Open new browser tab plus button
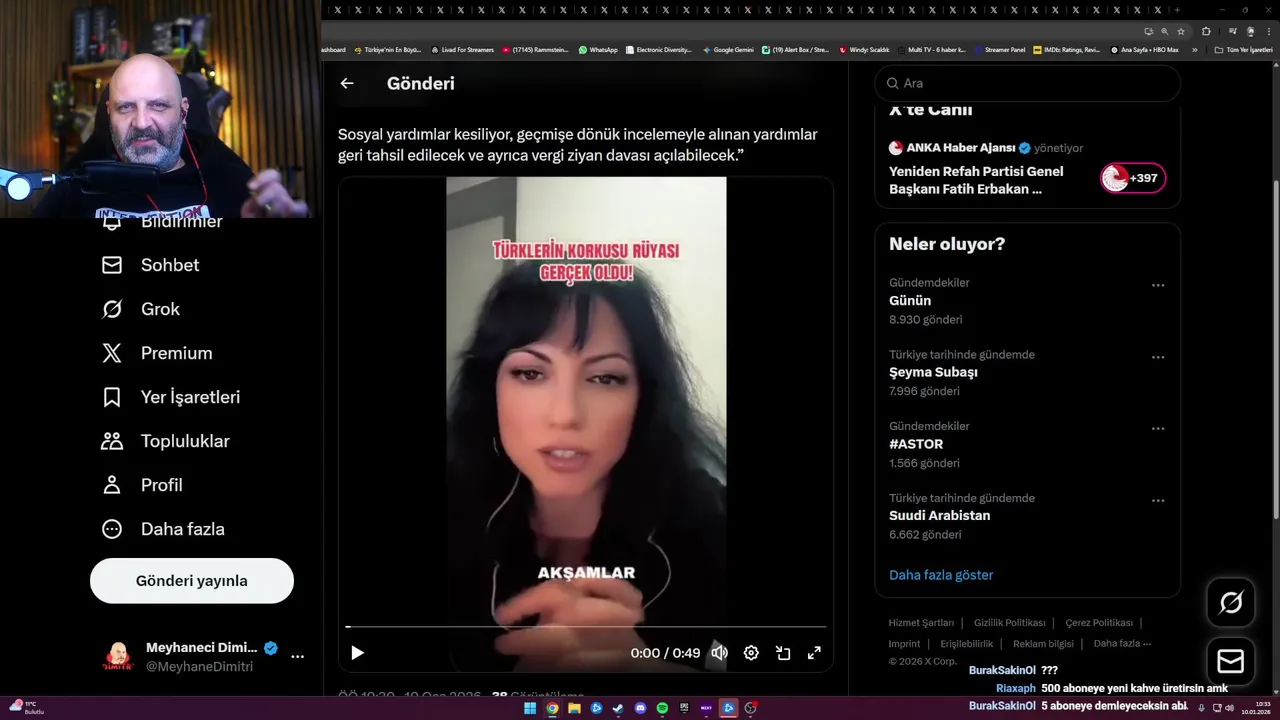Screen dimensions: 1280x720 tap(1177, 9)
